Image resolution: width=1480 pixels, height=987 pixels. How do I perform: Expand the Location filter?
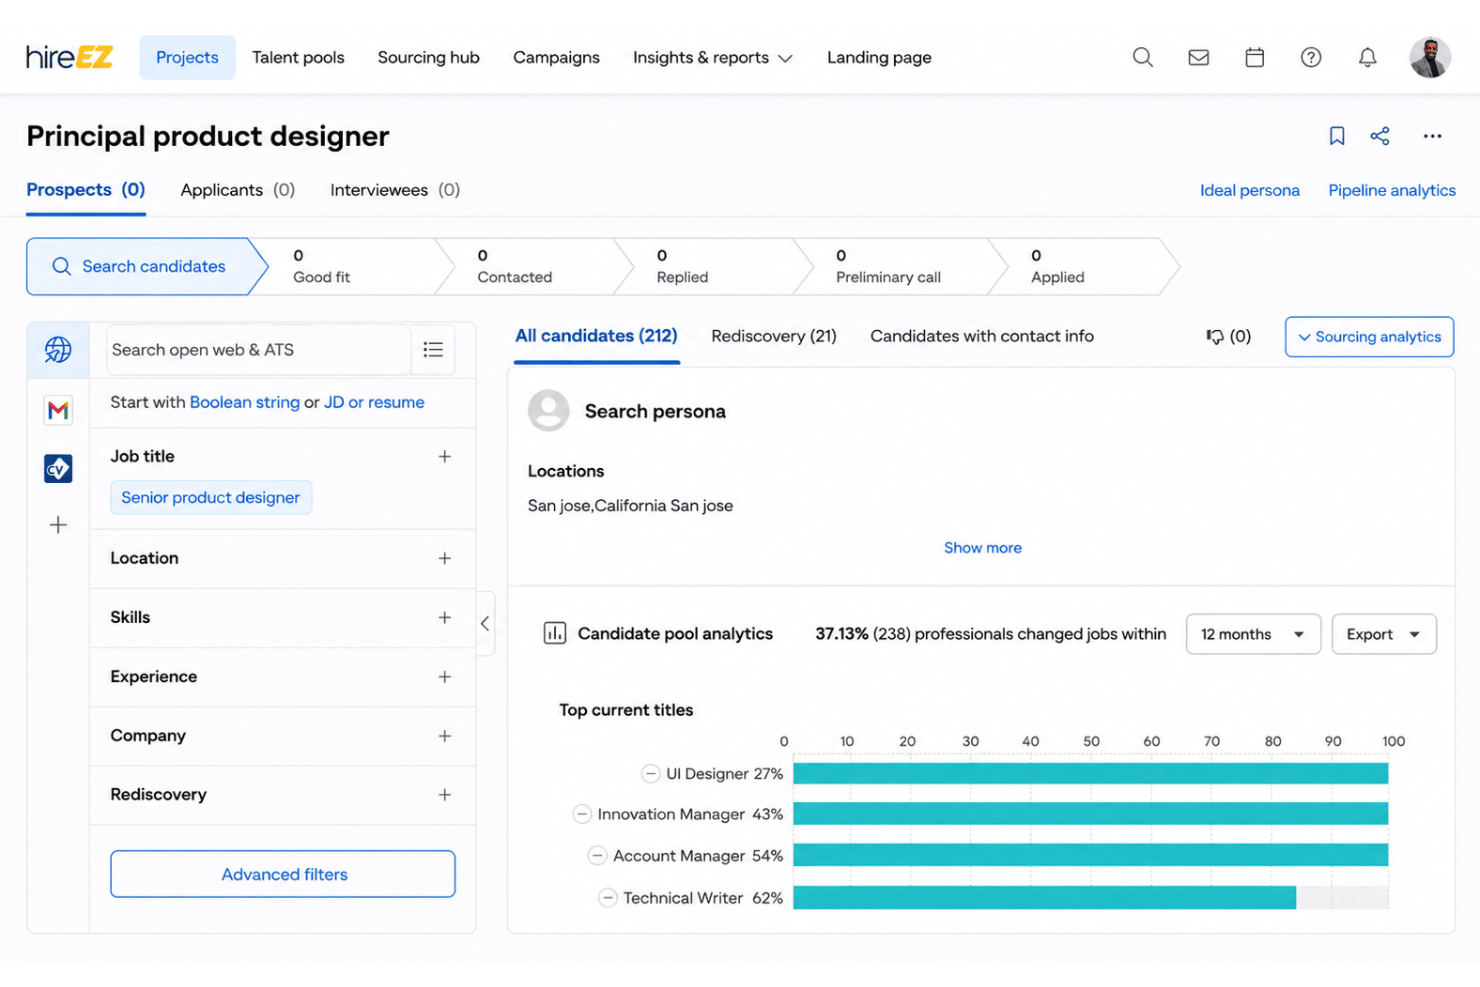(444, 558)
